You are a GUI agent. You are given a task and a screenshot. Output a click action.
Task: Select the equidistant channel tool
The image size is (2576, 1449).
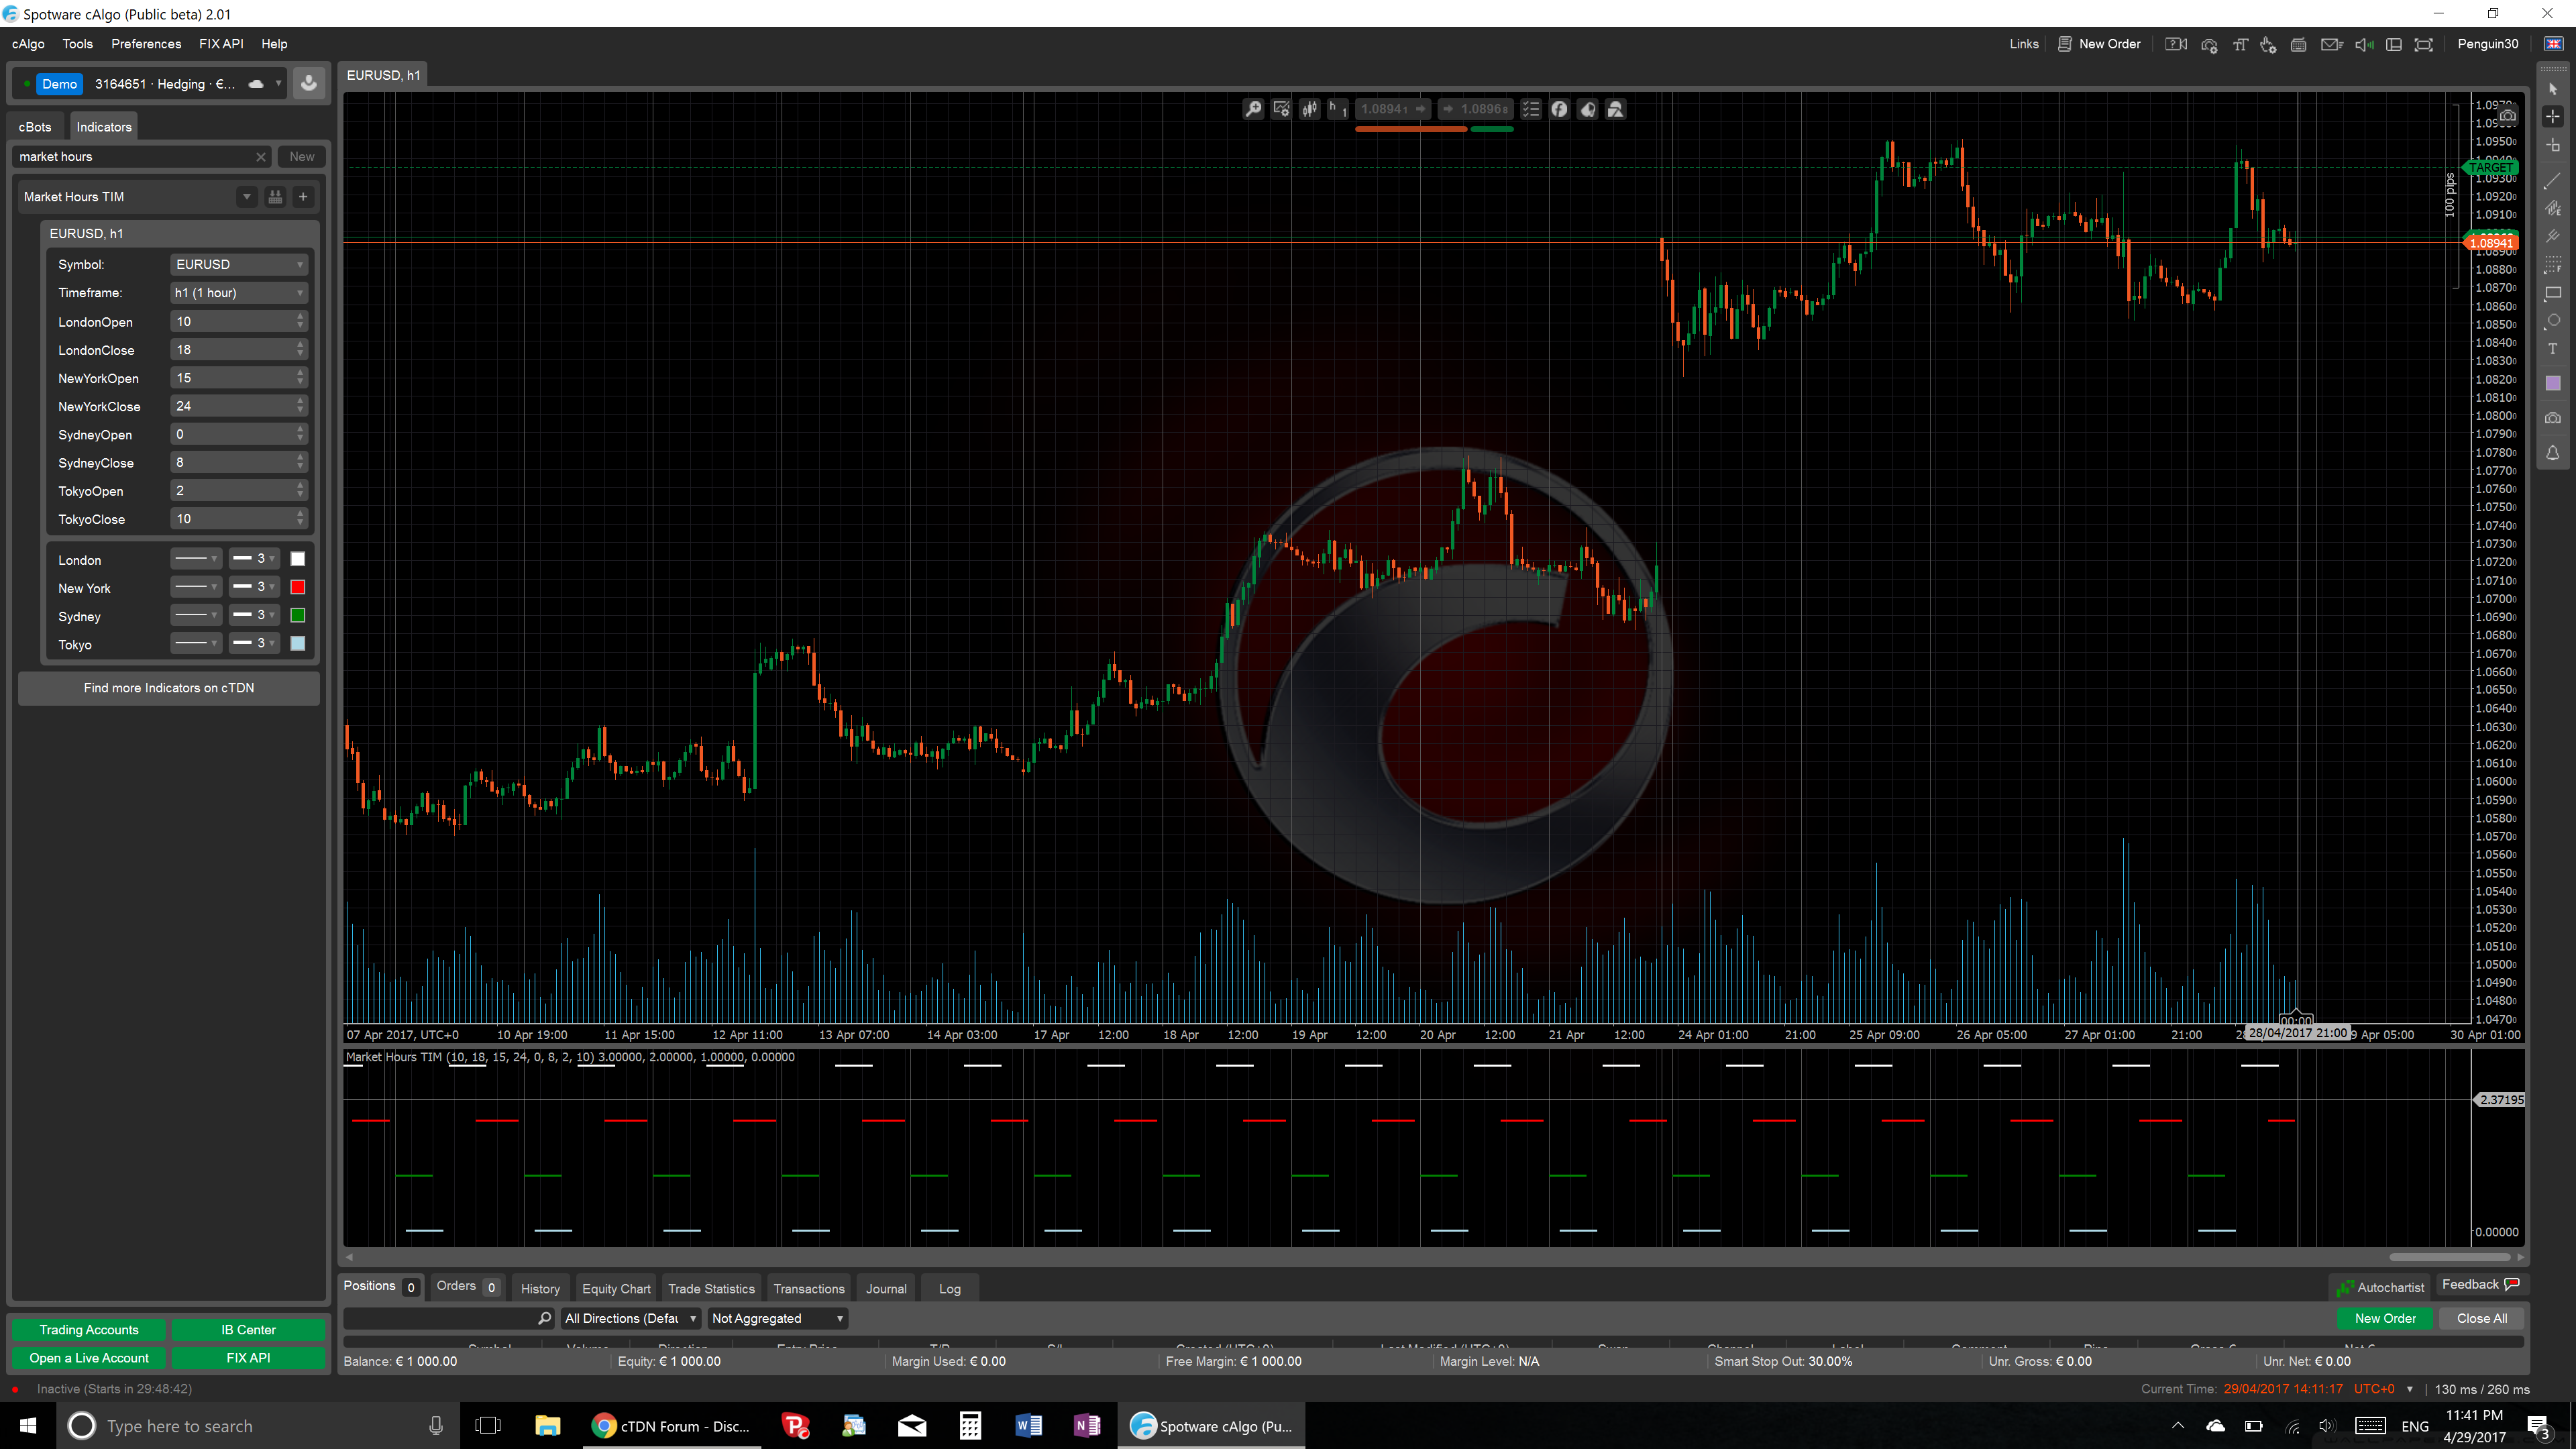[x=2553, y=209]
